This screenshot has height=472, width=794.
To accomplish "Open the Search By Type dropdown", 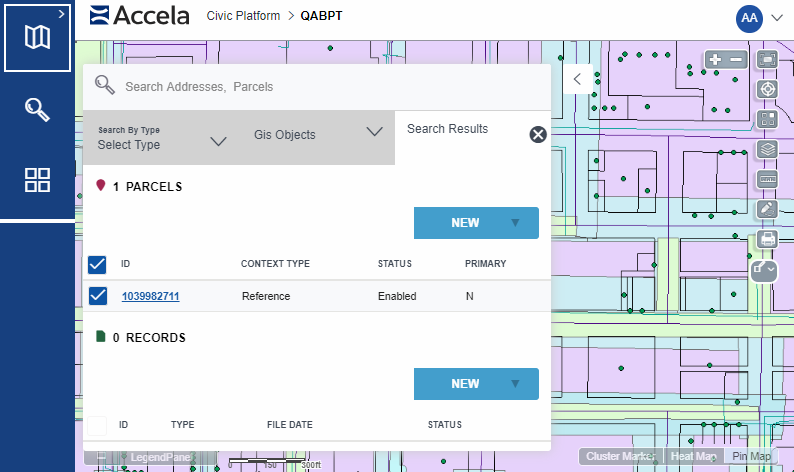I will [x=162, y=138].
